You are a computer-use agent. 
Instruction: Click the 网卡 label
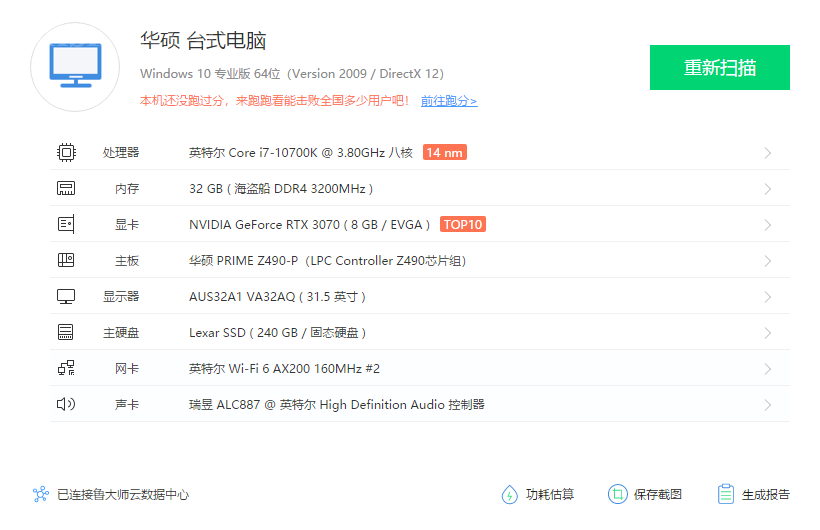coord(127,368)
